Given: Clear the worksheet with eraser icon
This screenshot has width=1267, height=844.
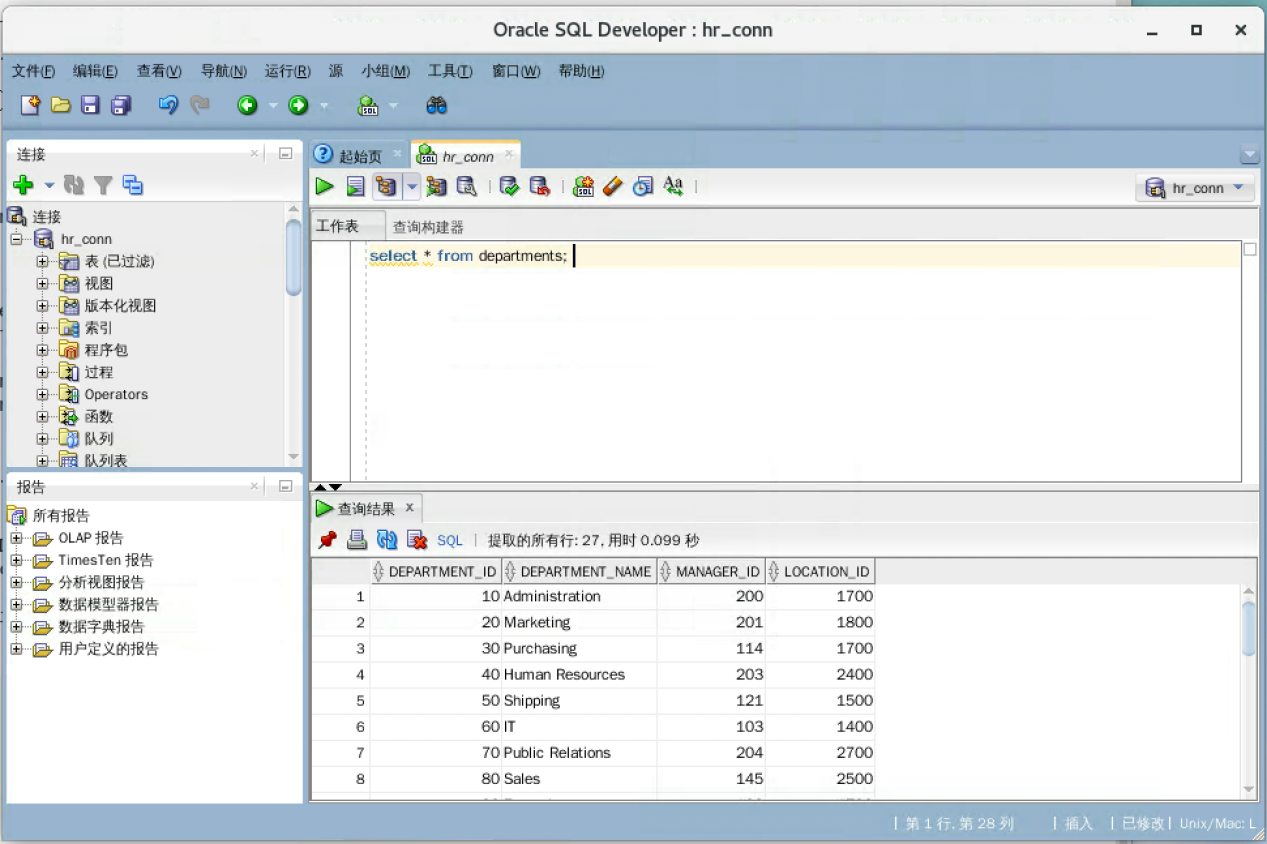Looking at the screenshot, I should (613, 186).
